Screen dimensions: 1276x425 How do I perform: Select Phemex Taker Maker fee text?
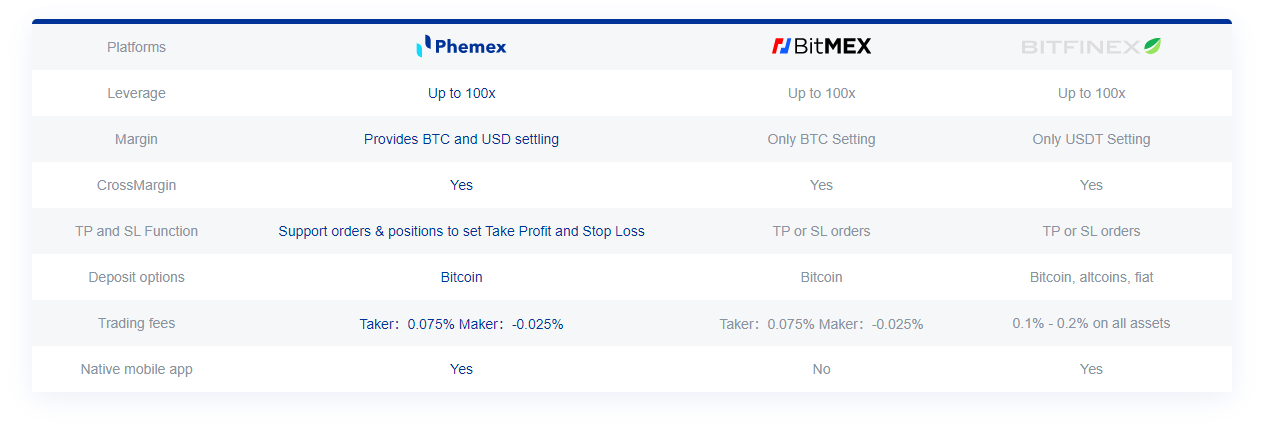tap(461, 324)
